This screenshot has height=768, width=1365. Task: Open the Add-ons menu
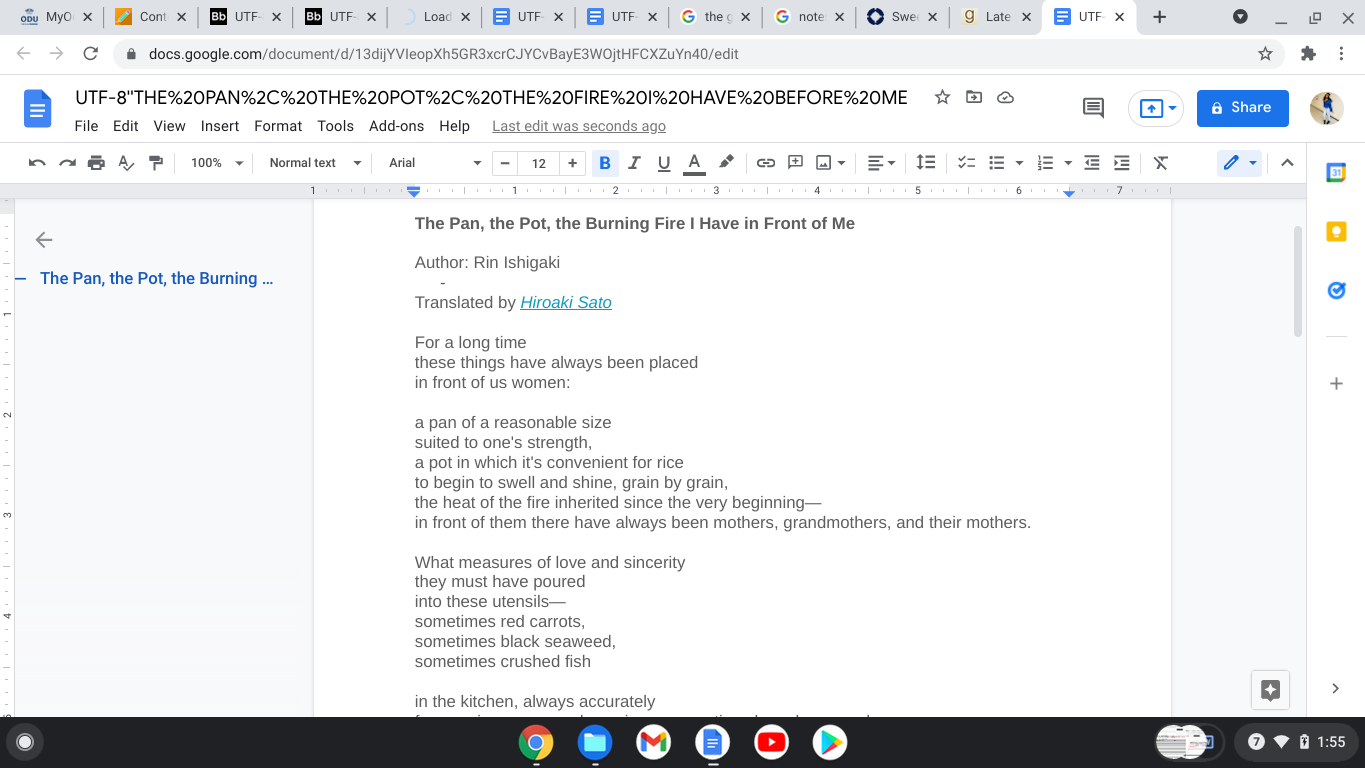396,126
